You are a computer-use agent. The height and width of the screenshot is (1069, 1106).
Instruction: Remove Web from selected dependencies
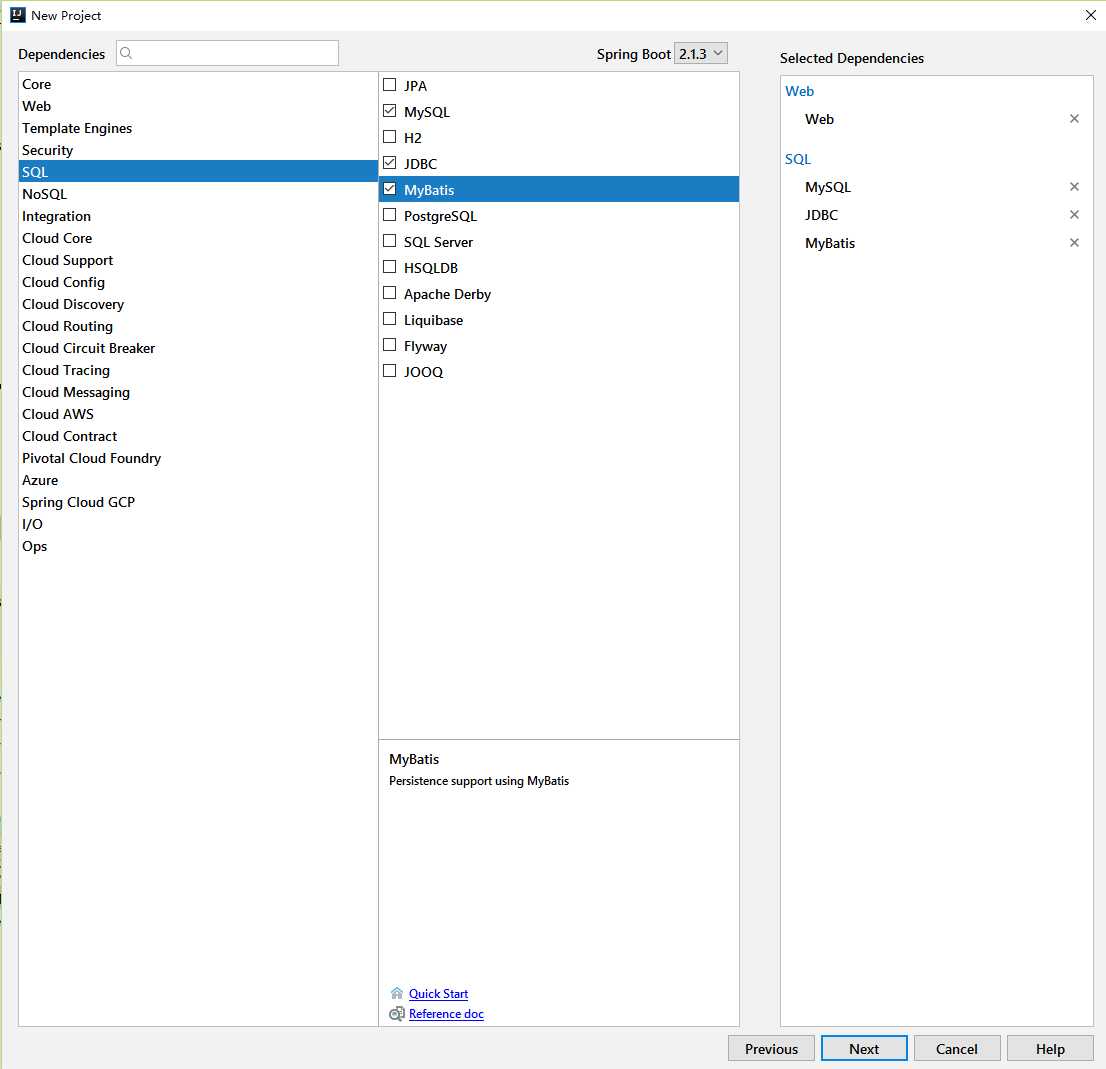tap(1074, 118)
